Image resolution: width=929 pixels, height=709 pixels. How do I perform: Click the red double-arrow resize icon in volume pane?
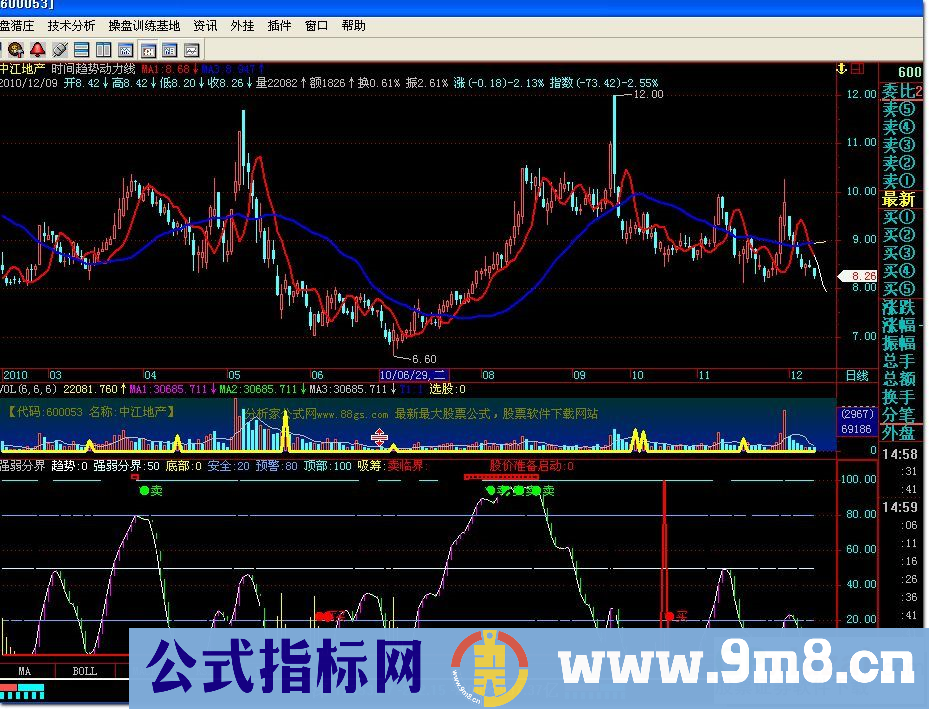[x=379, y=438]
